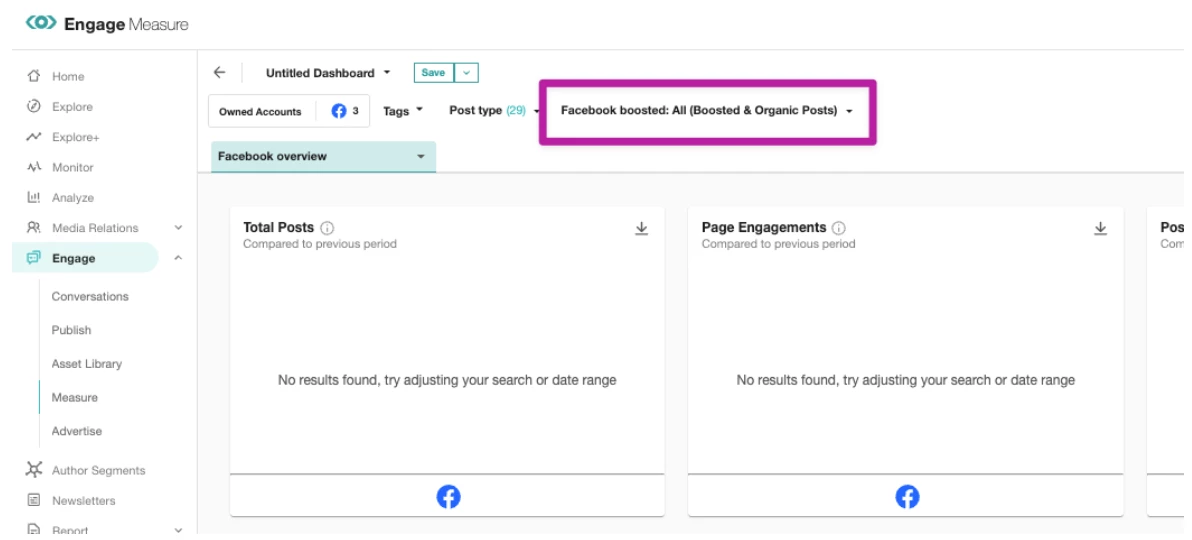Open Asset Library under Engage
This screenshot has width=1192, height=540.
pos(87,364)
